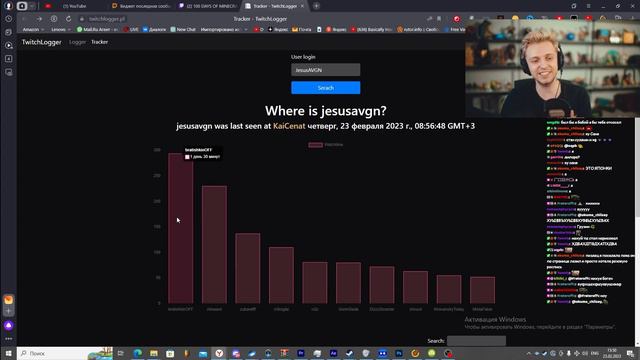Viewport: 640px width, 360px height.
Task: Click the streamer webcam overlay
Action: pyautogui.click(x=553, y=68)
